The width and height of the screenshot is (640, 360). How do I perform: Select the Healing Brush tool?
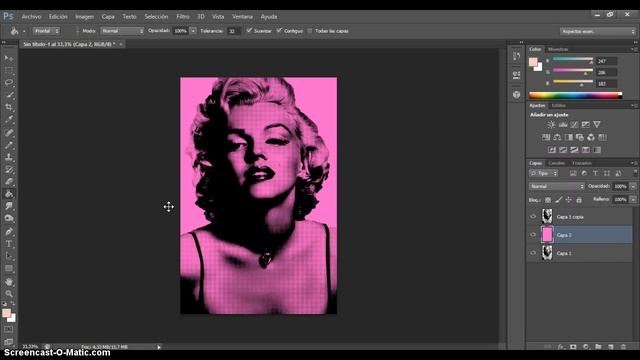coord(9,133)
